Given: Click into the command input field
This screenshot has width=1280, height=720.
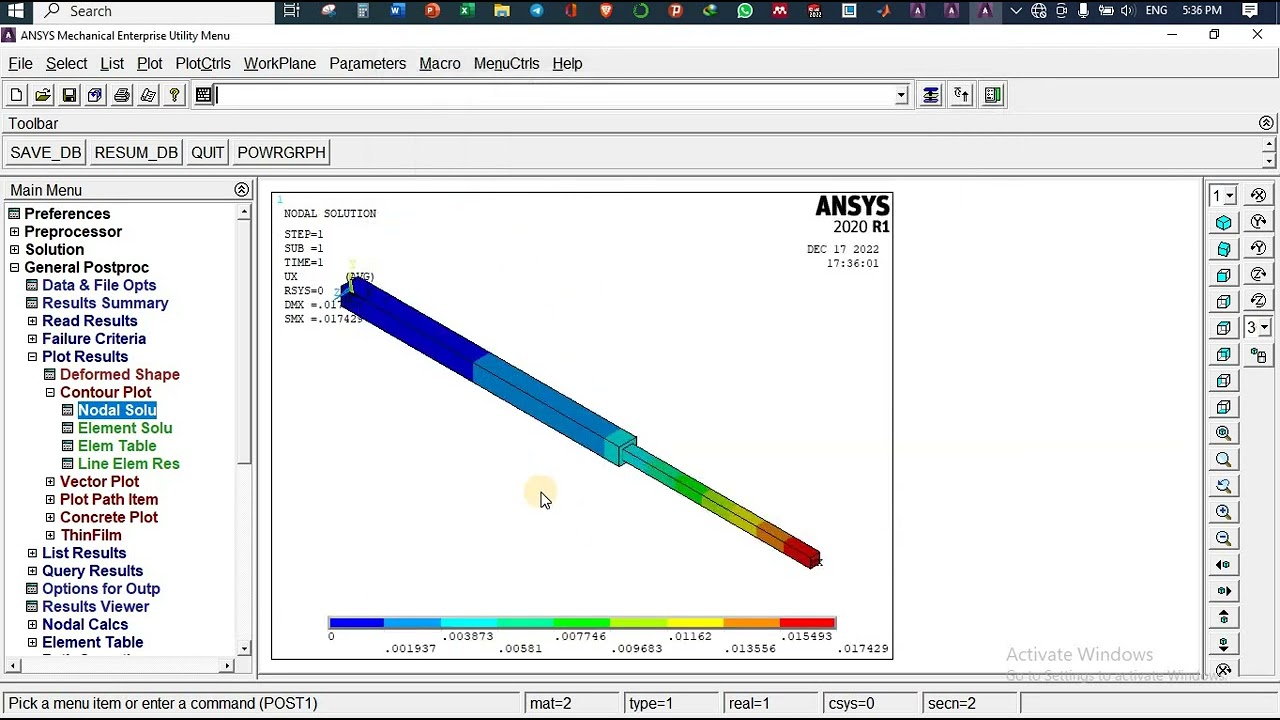Looking at the screenshot, I should click(555, 95).
